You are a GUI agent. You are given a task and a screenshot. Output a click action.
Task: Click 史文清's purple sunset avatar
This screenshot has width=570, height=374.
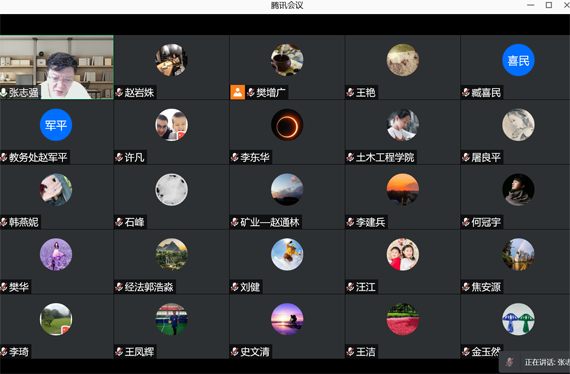(x=287, y=319)
